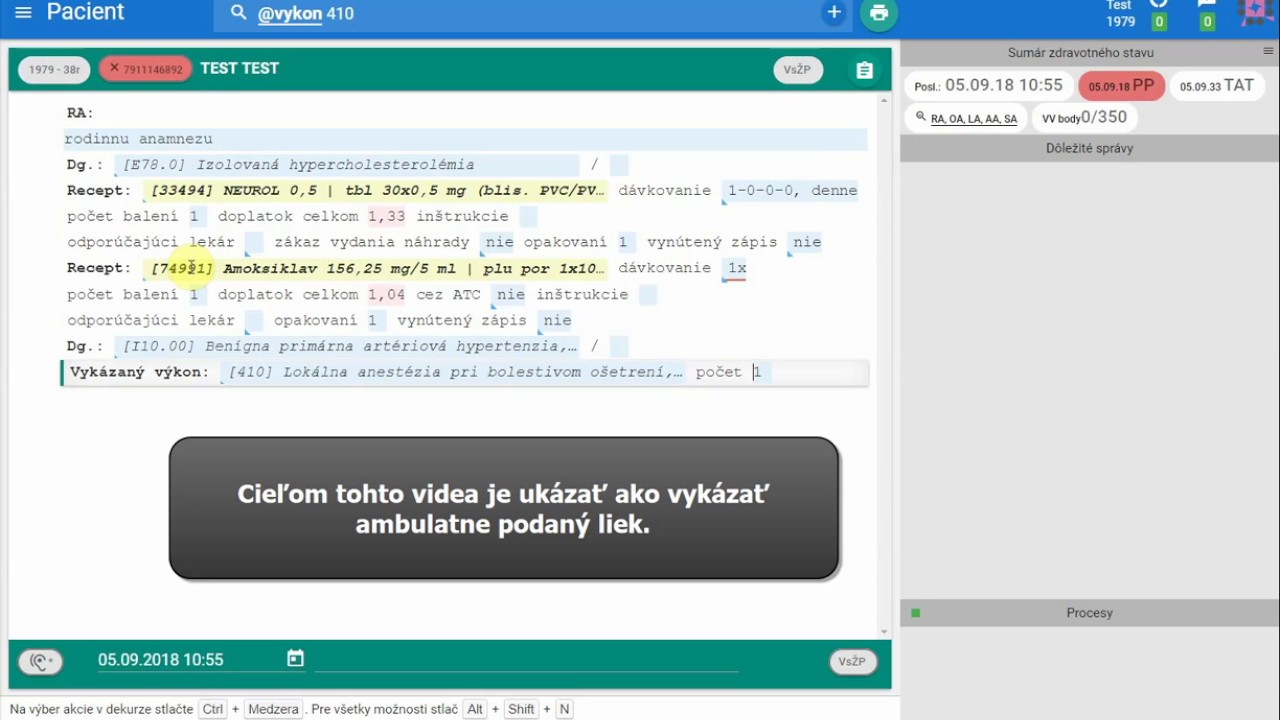This screenshot has height=720, width=1280.
Task: Click the Posl.: 05.09.18 10:55 chip
Action: point(988,86)
